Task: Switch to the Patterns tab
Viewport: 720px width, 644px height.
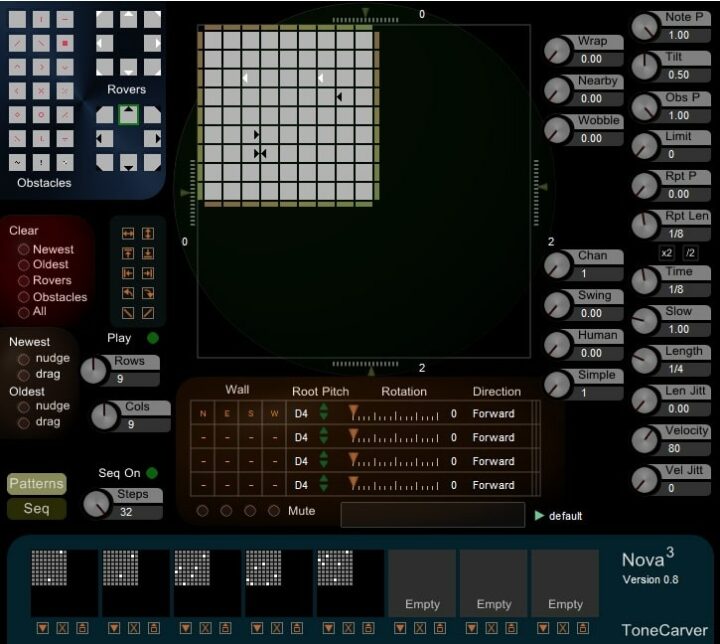Action: (x=36, y=484)
